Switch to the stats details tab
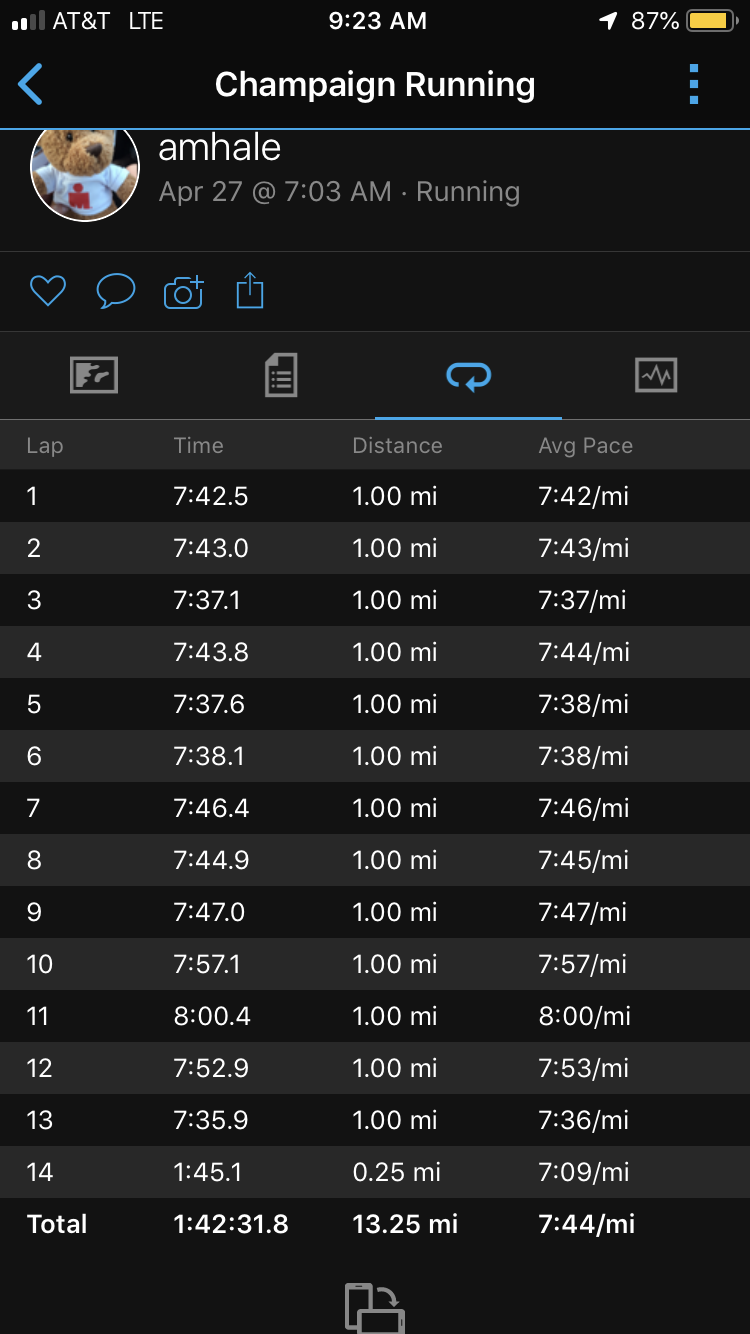 (281, 375)
